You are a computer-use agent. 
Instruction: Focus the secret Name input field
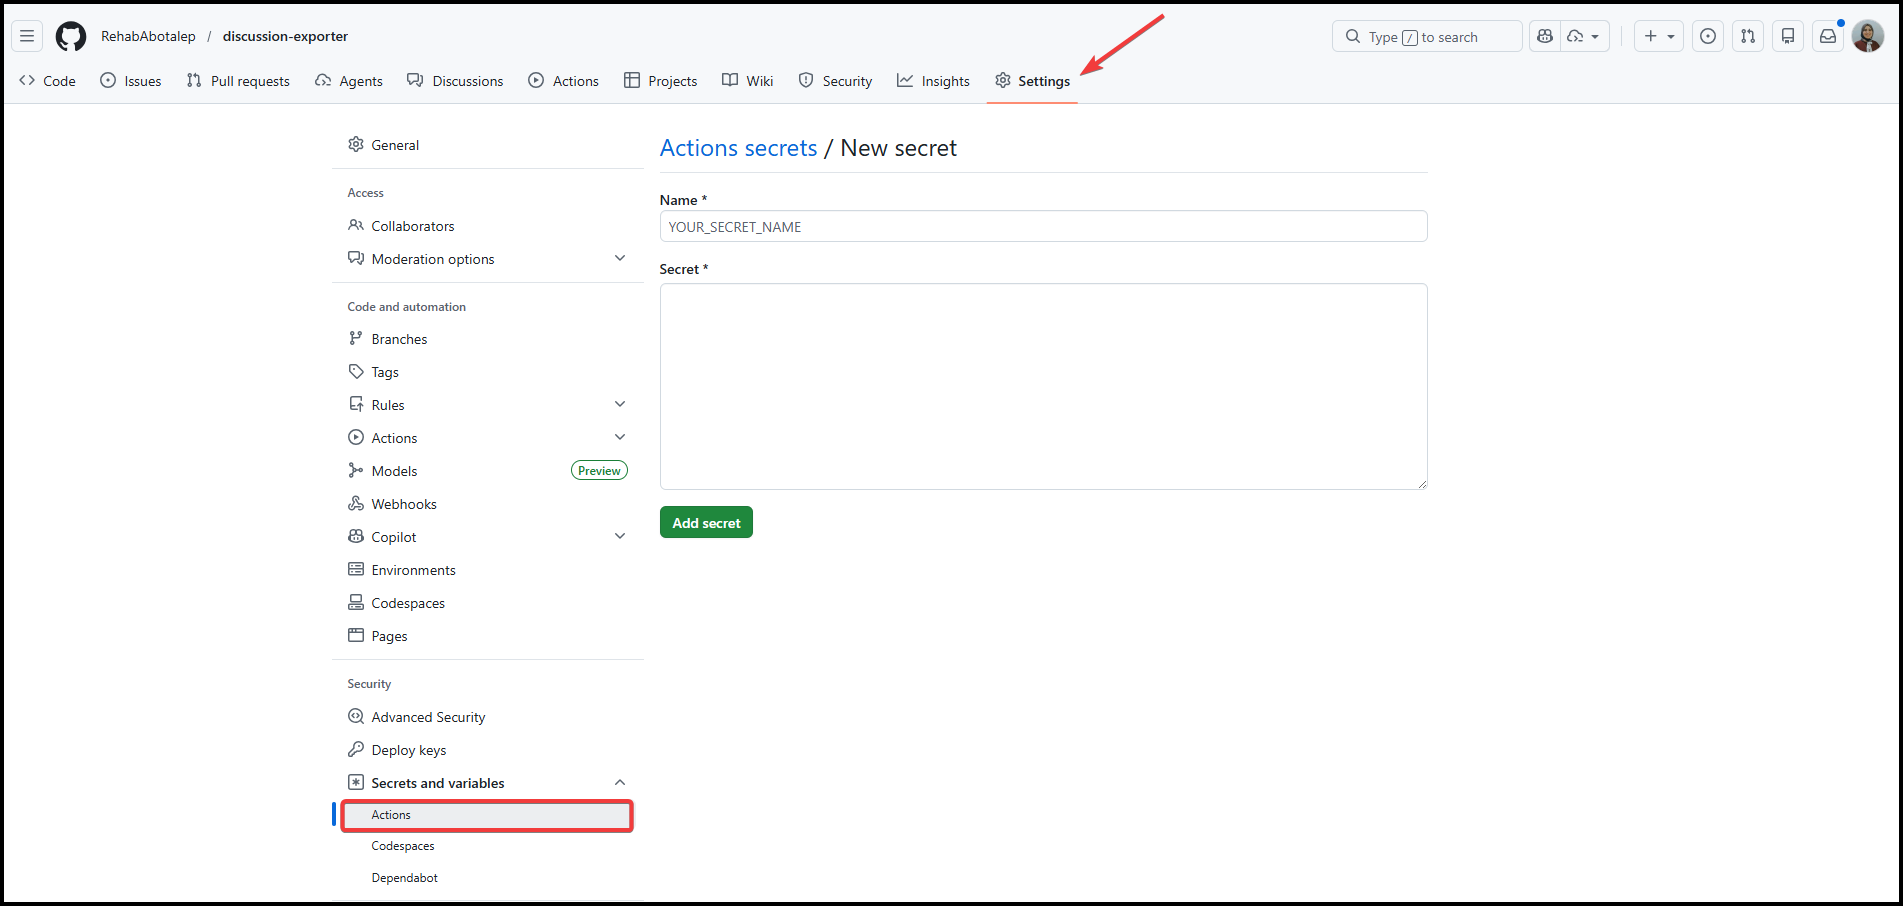(1043, 227)
